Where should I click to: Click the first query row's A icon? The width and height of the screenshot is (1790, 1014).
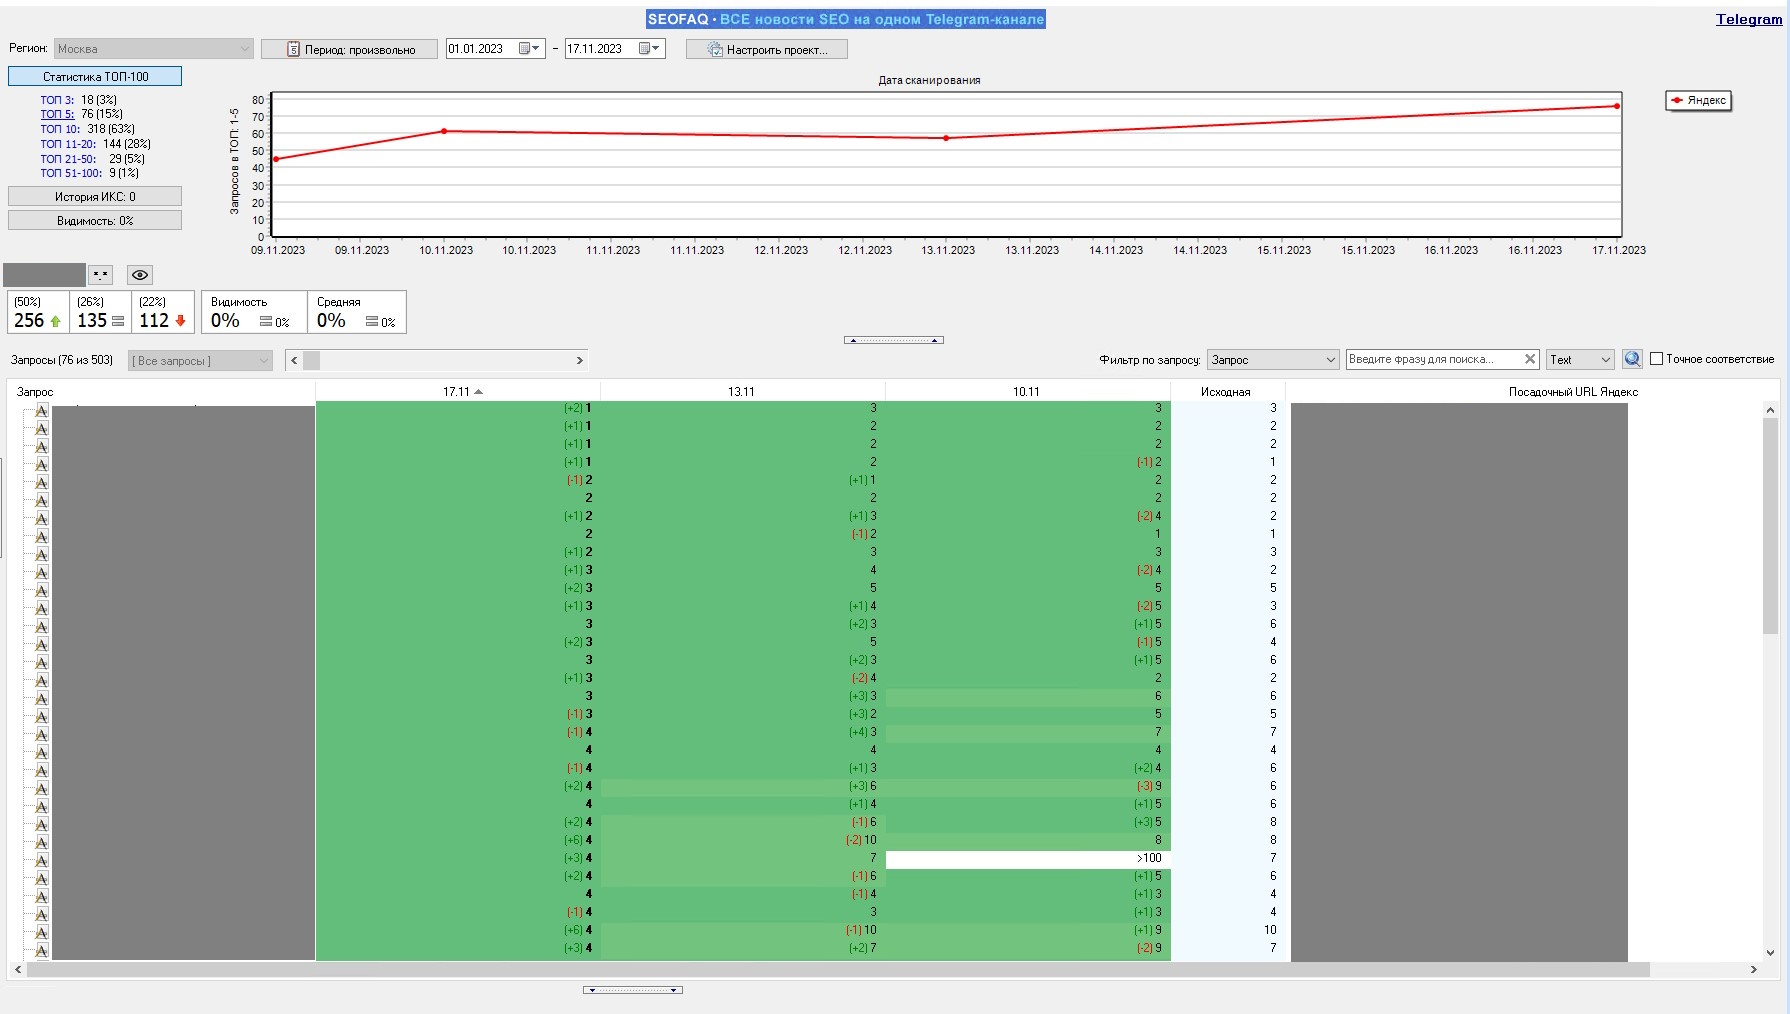[41, 410]
